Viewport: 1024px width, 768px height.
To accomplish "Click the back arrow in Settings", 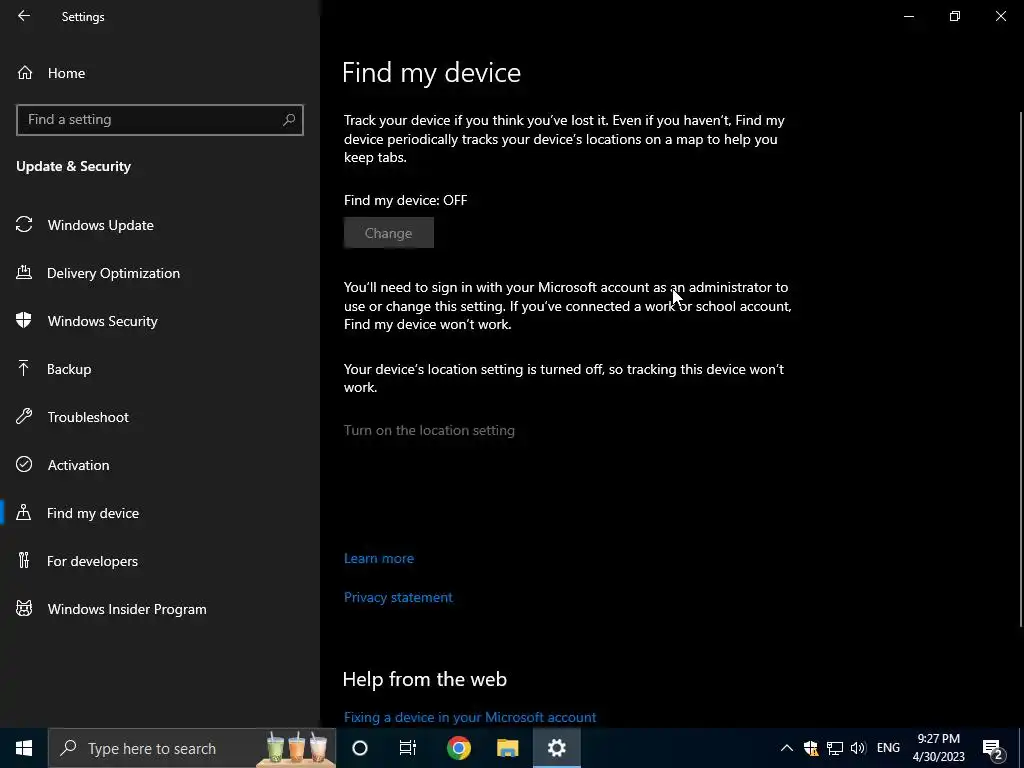I will coord(24,16).
